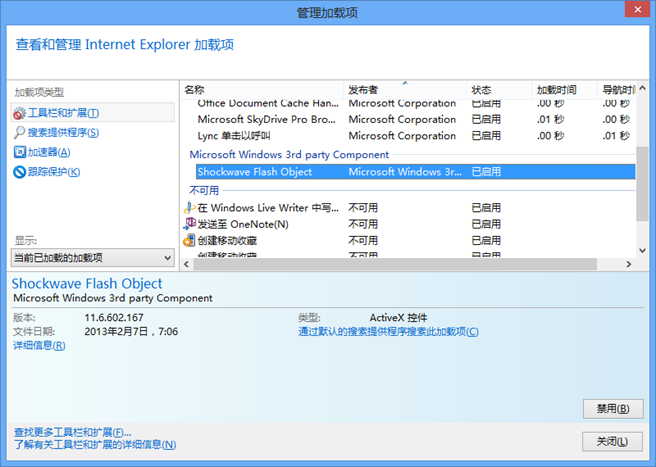Viewport: 656px width, 467px height.
Task: Select the Shockwave Flash Object row
Action: (415, 172)
